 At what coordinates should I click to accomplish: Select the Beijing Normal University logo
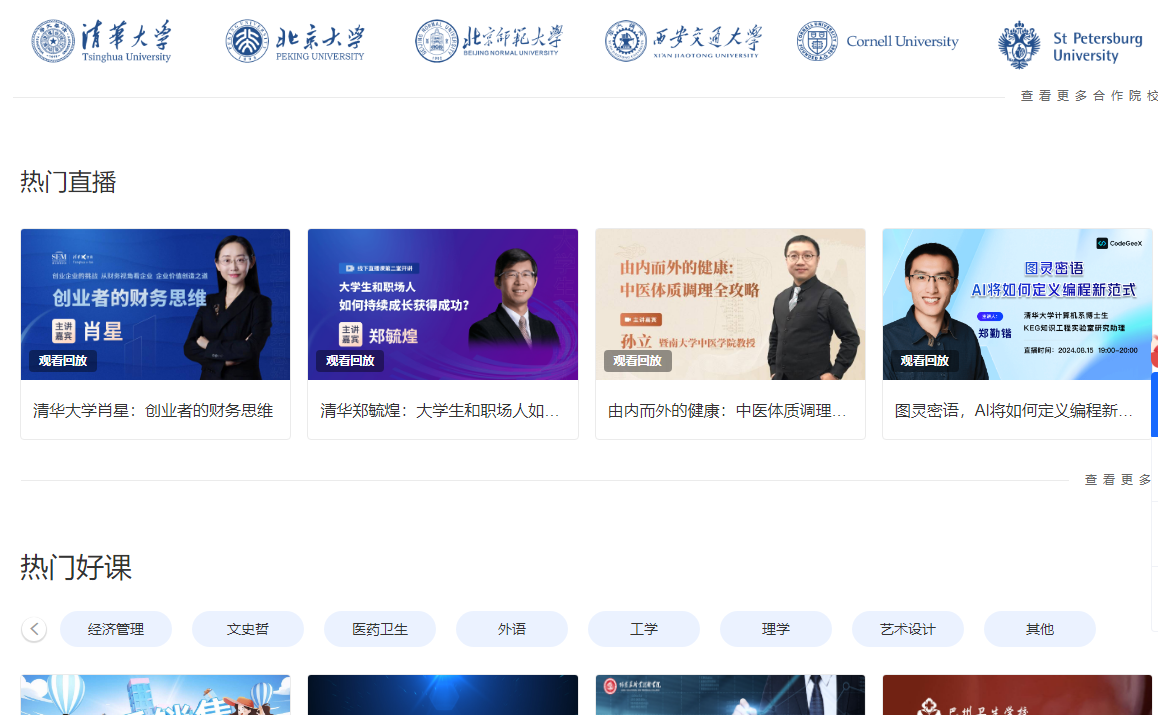pyautogui.click(x=489, y=41)
